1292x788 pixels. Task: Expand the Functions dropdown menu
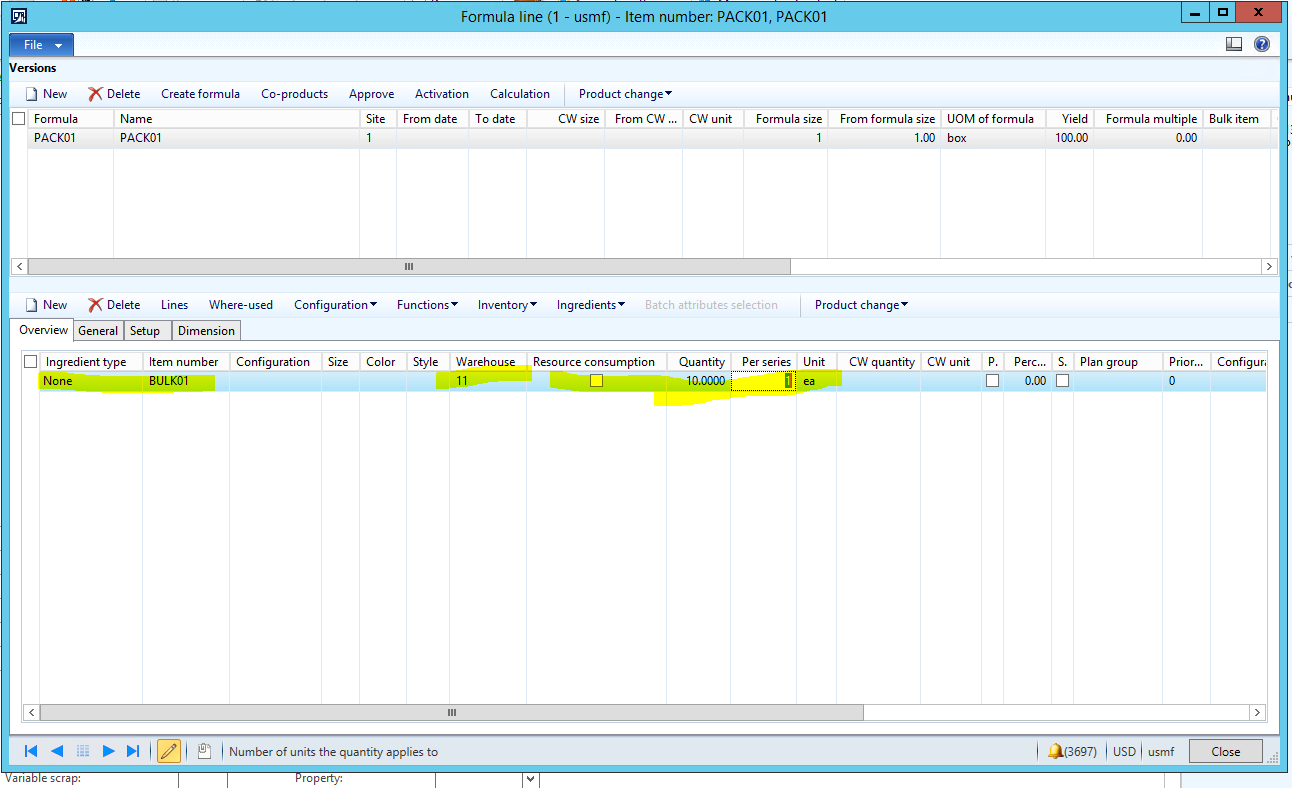click(427, 305)
